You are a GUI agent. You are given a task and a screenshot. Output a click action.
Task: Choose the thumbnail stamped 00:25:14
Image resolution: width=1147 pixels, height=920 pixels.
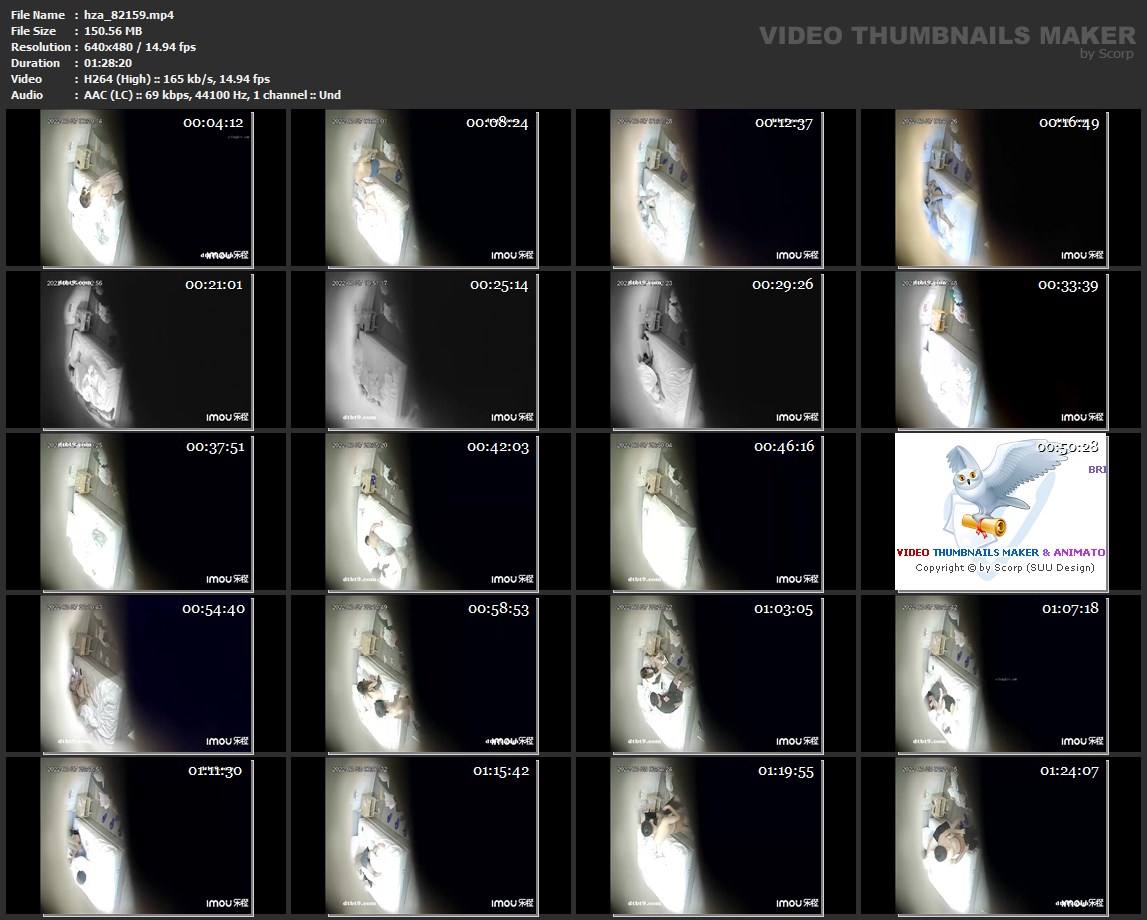point(432,350)
